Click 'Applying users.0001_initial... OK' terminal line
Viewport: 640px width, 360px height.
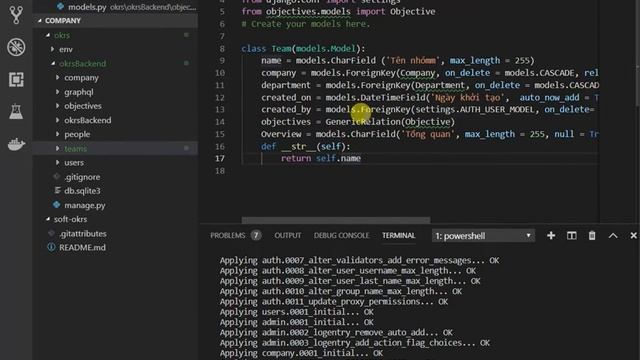(296, 312)
